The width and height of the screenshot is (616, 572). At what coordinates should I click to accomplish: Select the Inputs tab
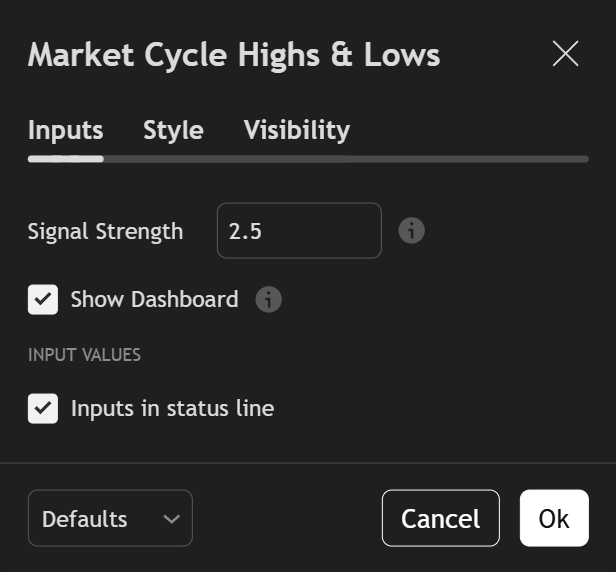pyautogui.click(x=65, y=130)
